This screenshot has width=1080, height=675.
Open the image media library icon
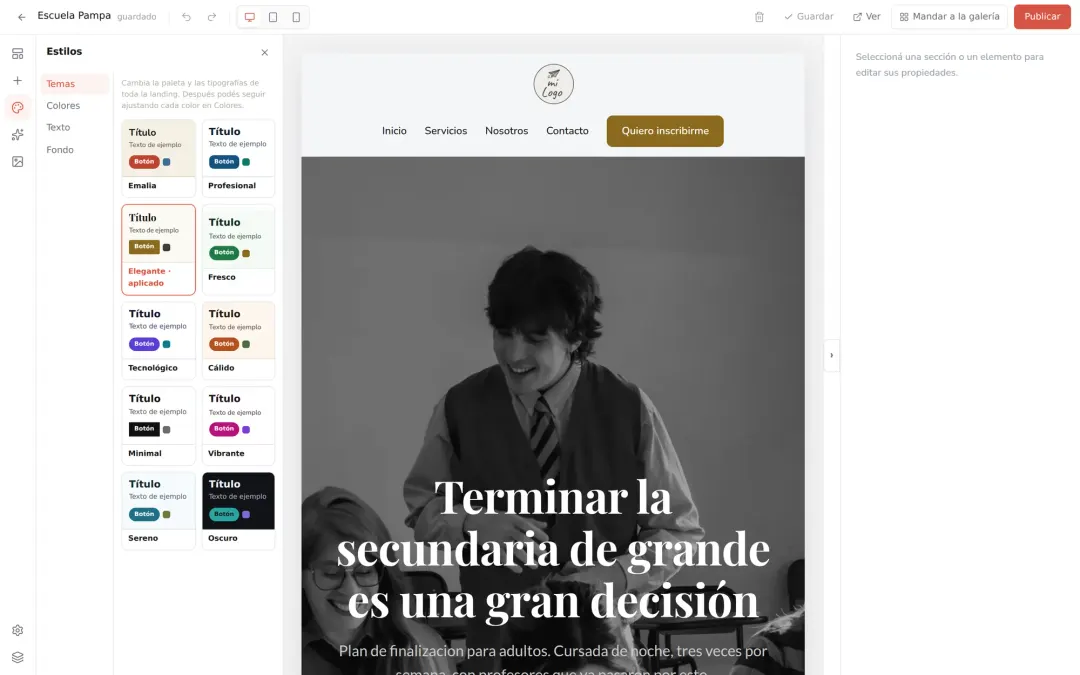pos(18,161)
